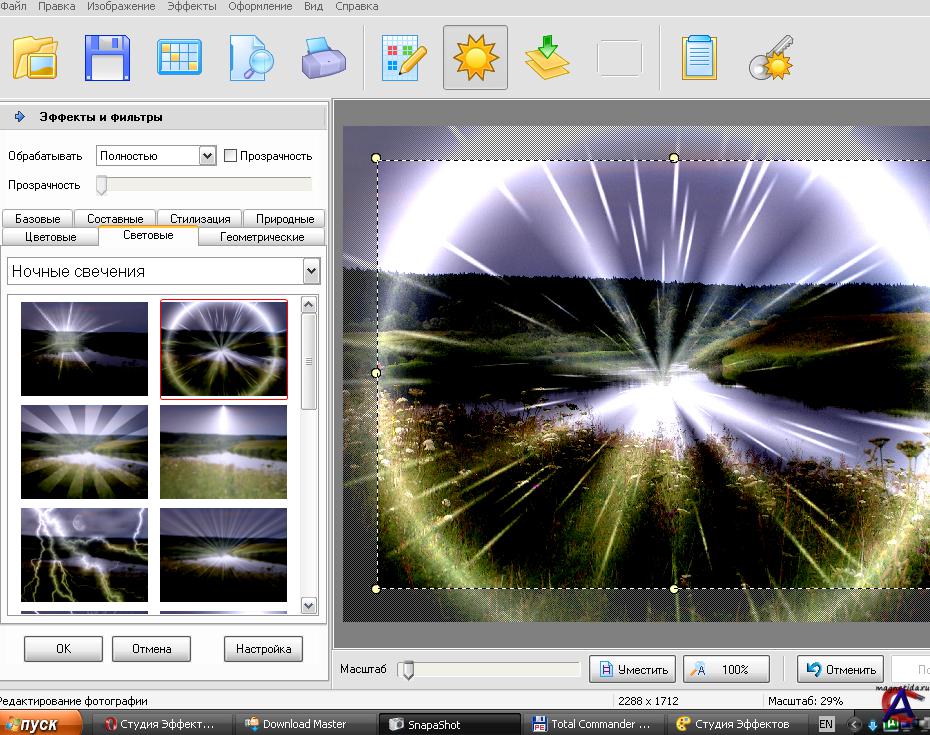Image resolution: width=930 pixels, height=735 pixels.
Task: Click the floppy disk save icon
Action: click(107, 57)
